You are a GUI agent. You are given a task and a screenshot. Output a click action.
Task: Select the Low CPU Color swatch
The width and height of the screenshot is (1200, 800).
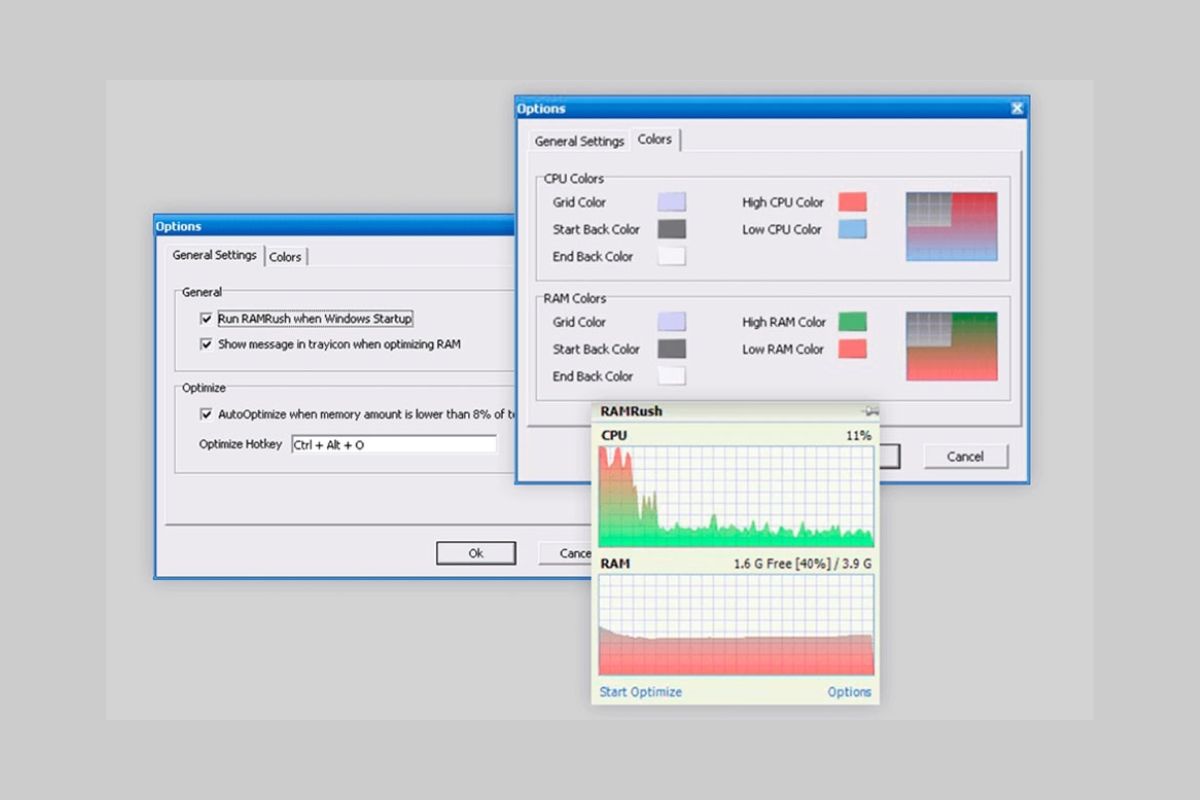point(852,229)
